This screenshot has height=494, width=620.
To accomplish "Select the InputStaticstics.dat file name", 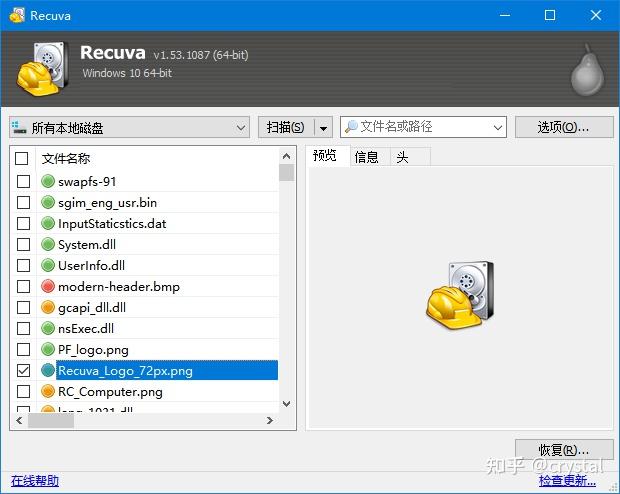I will [112, 224].
